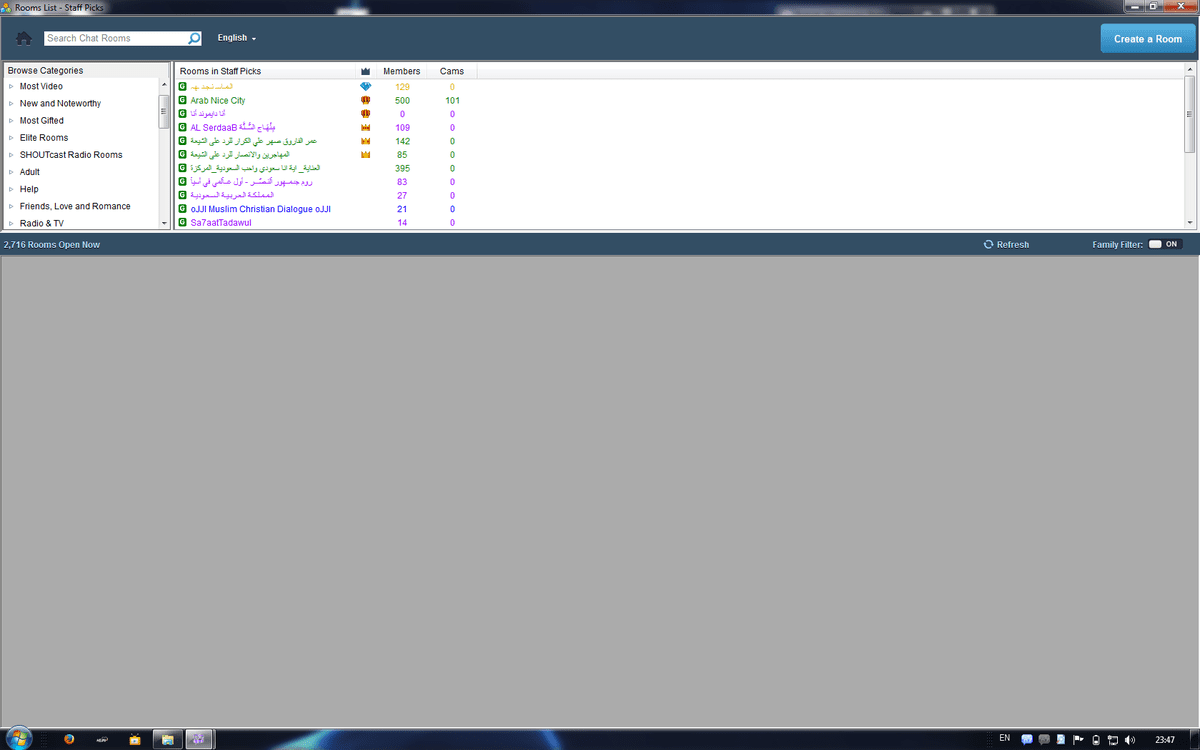Viewport: 1200px width, 750px height.
Task: Click the EN language indicator in the system tray
Action: tap(1004, 737)
